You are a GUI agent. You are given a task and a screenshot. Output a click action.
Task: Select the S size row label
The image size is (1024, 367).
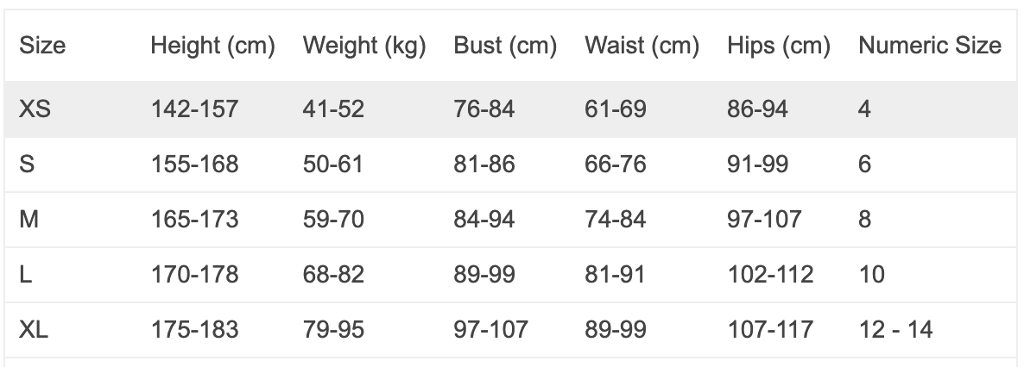click(27, 164)
